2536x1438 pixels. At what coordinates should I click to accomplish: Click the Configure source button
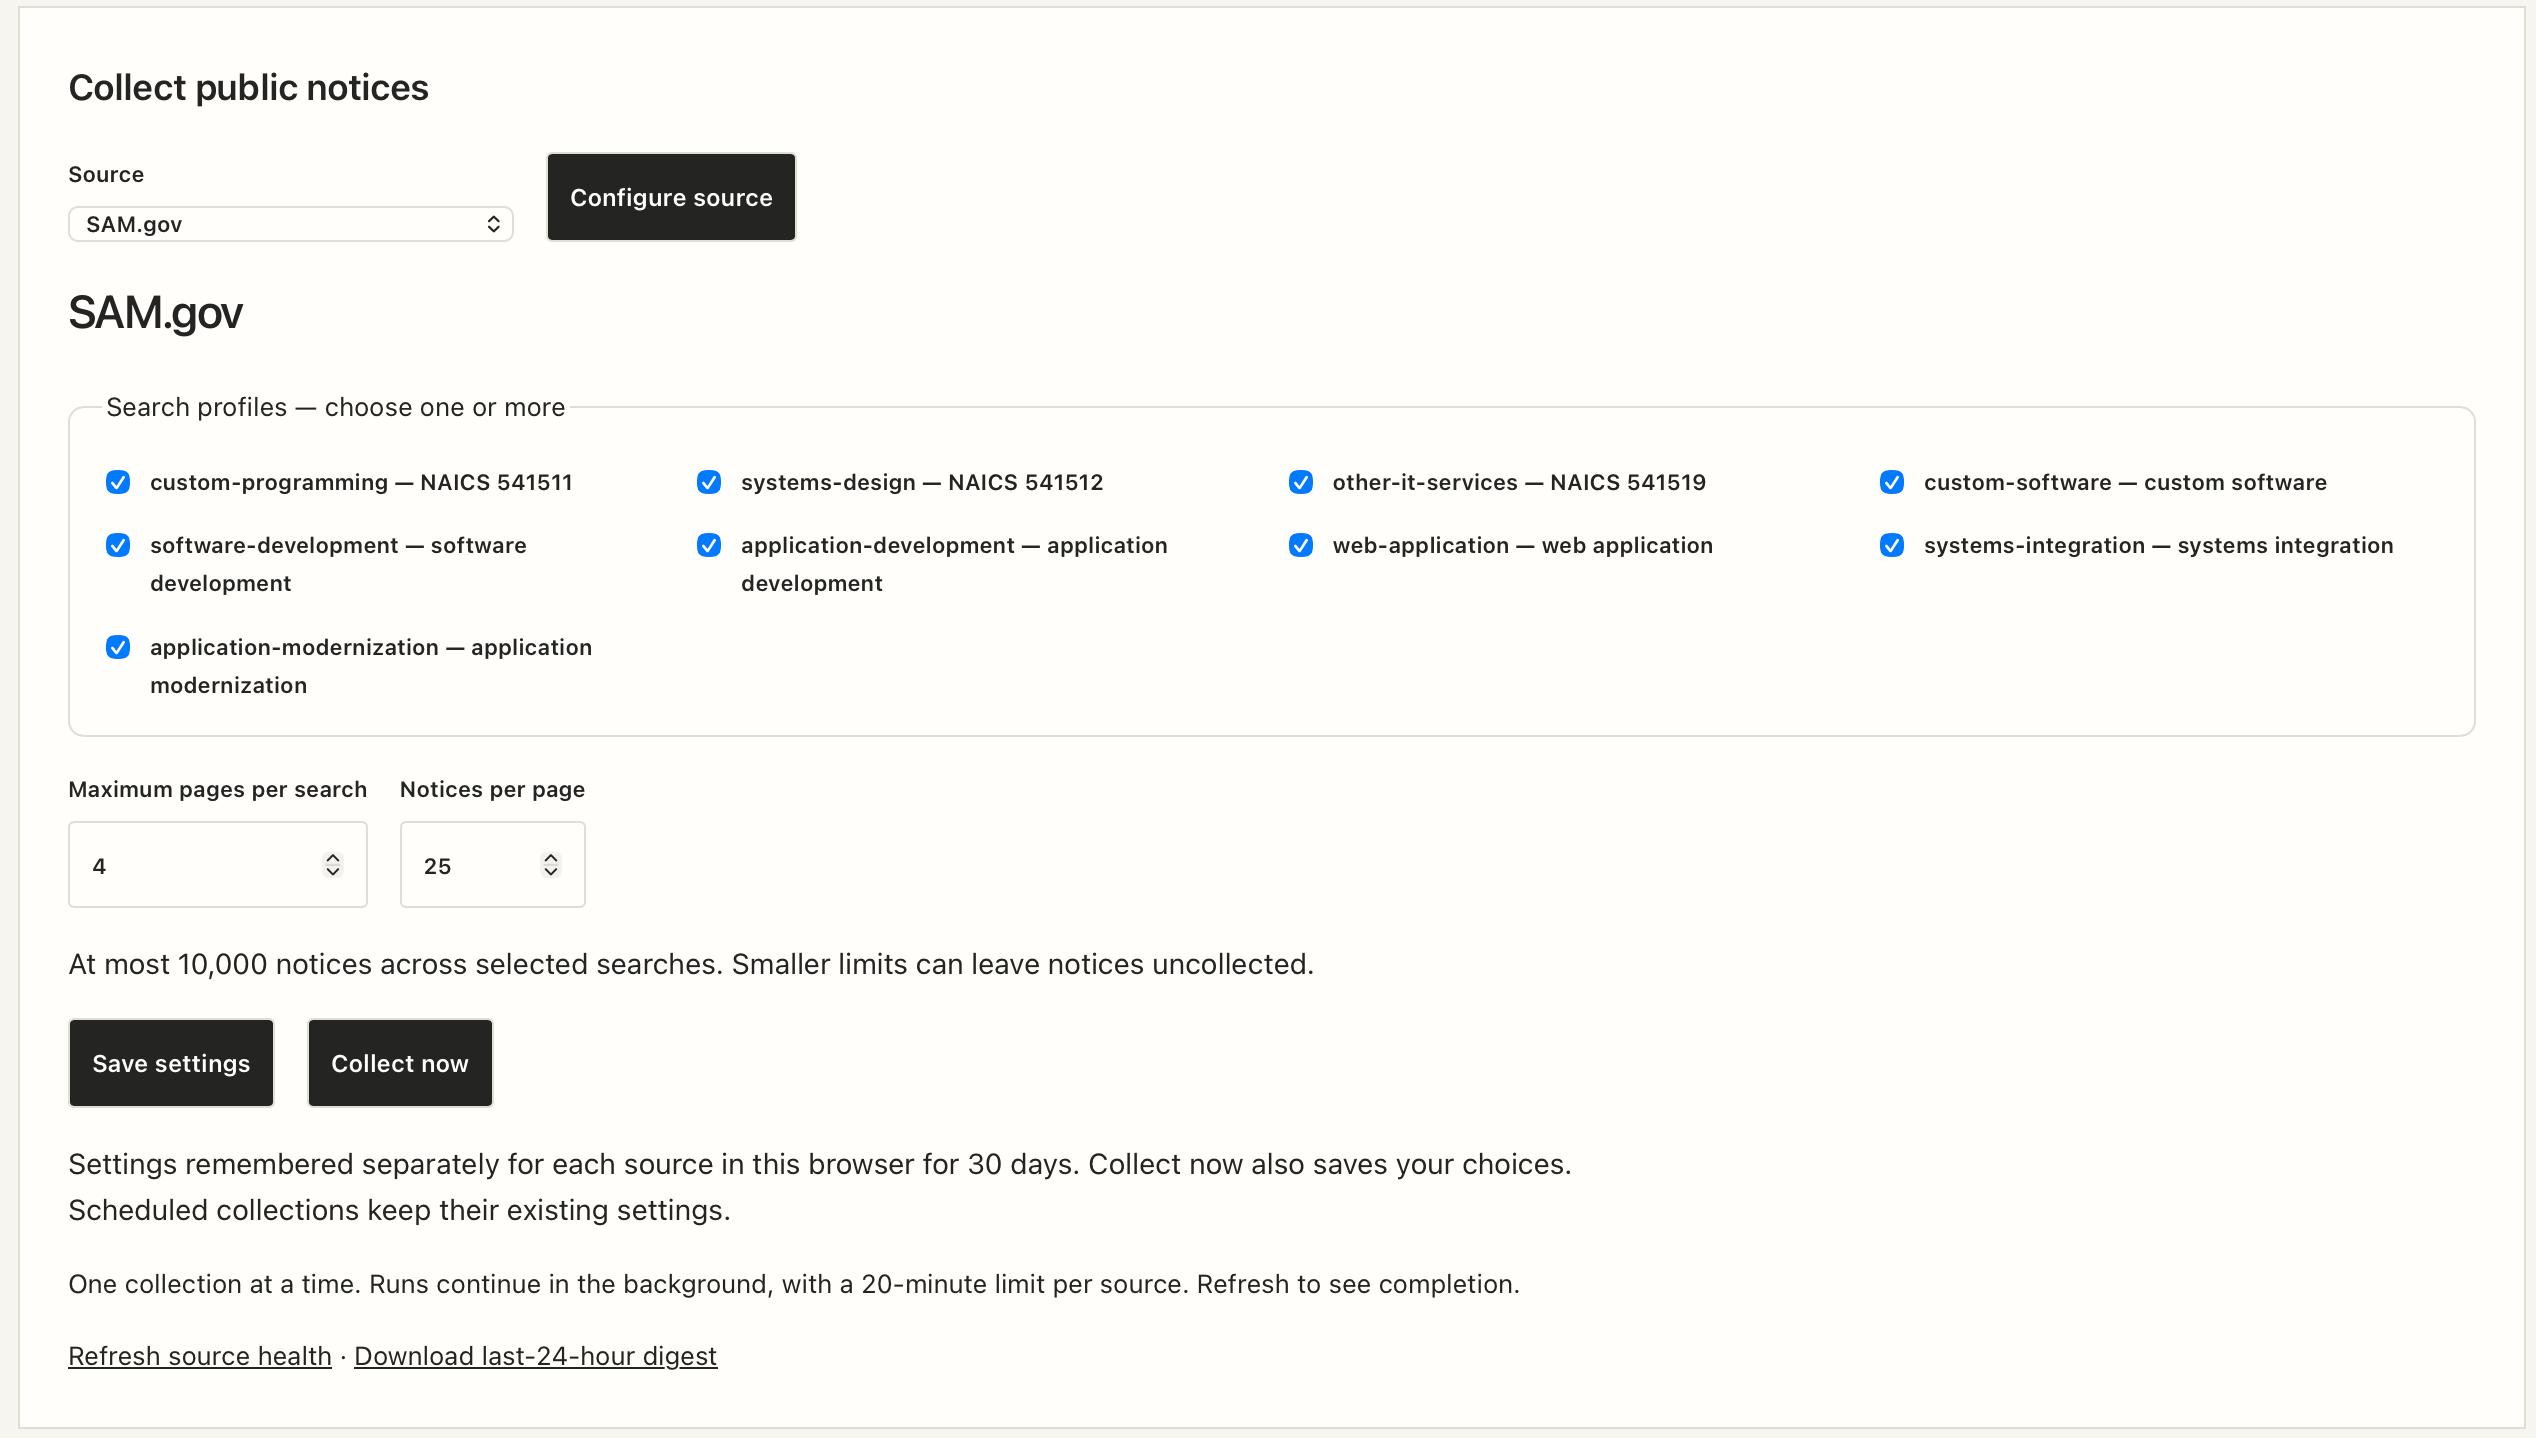(x=671, y=197)
